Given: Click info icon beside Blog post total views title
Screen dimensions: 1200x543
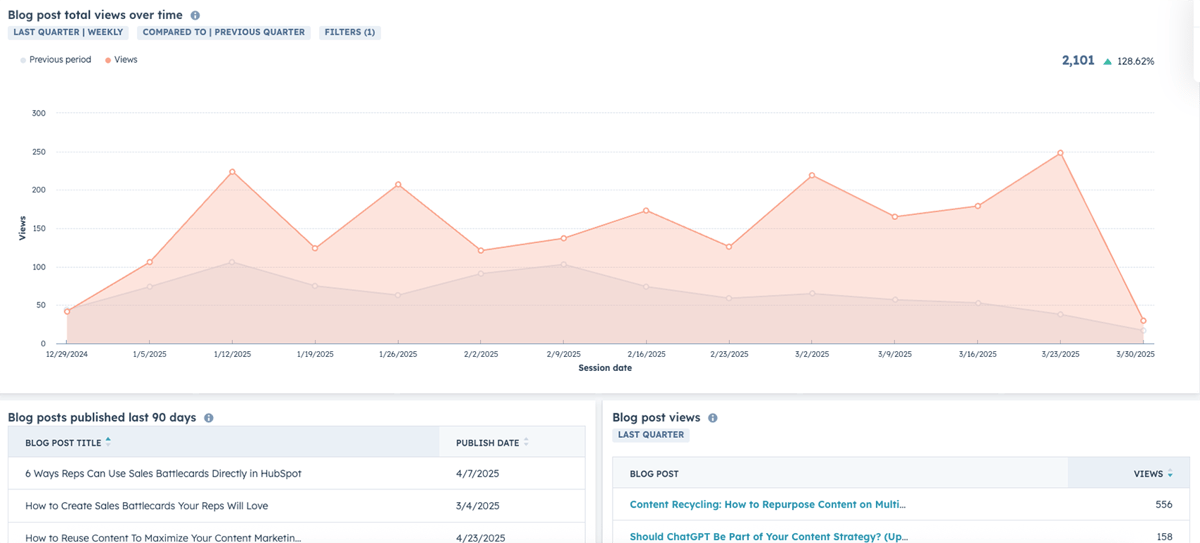Looking at the screenshot, I should [x=195, y=16].
